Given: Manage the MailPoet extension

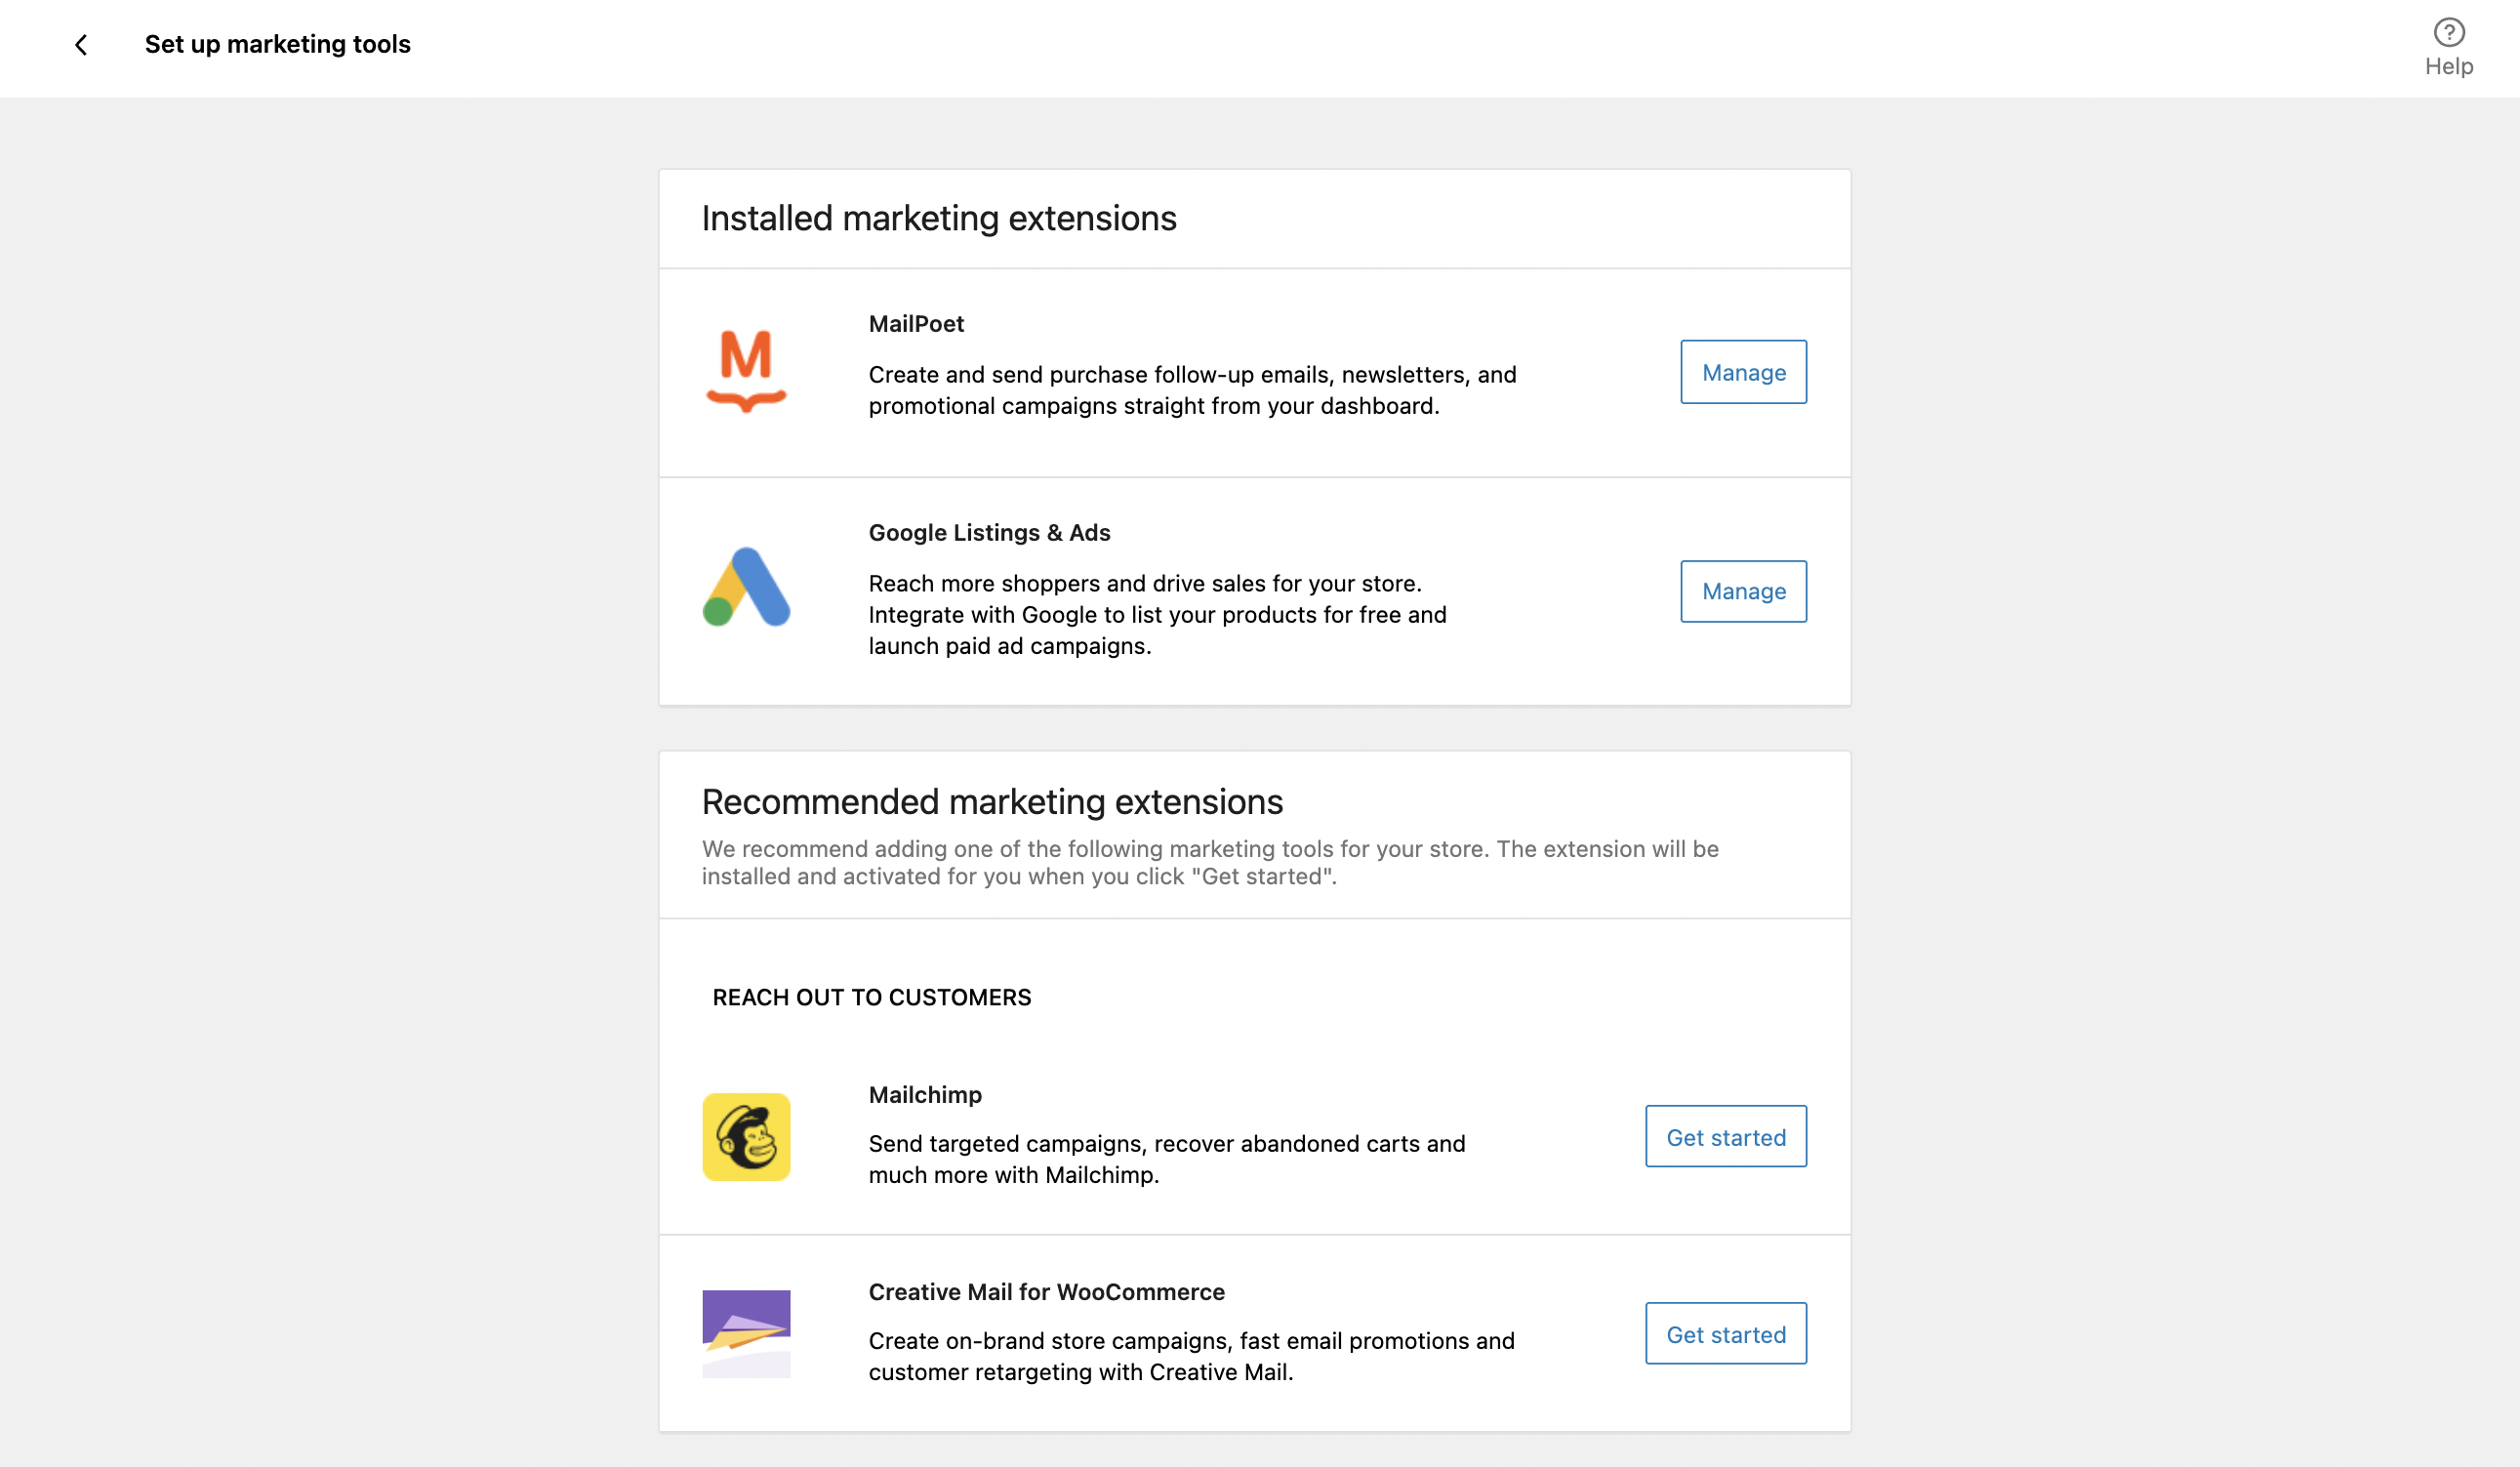Looking at the screenshot, I should [1743, 372].
